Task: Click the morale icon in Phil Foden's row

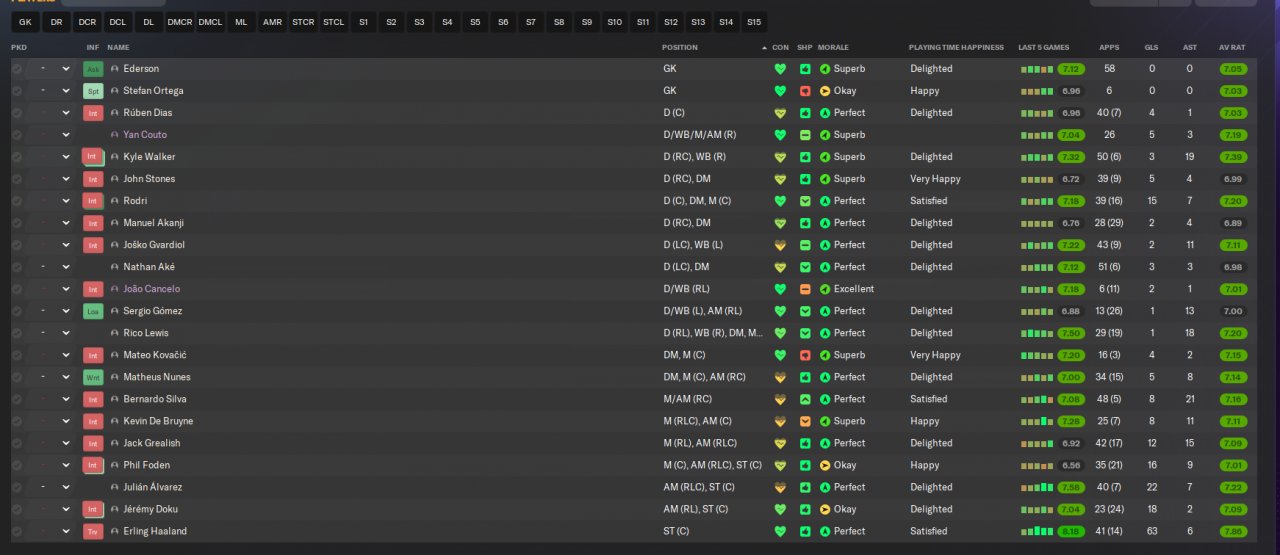Action: click(825, 465)
